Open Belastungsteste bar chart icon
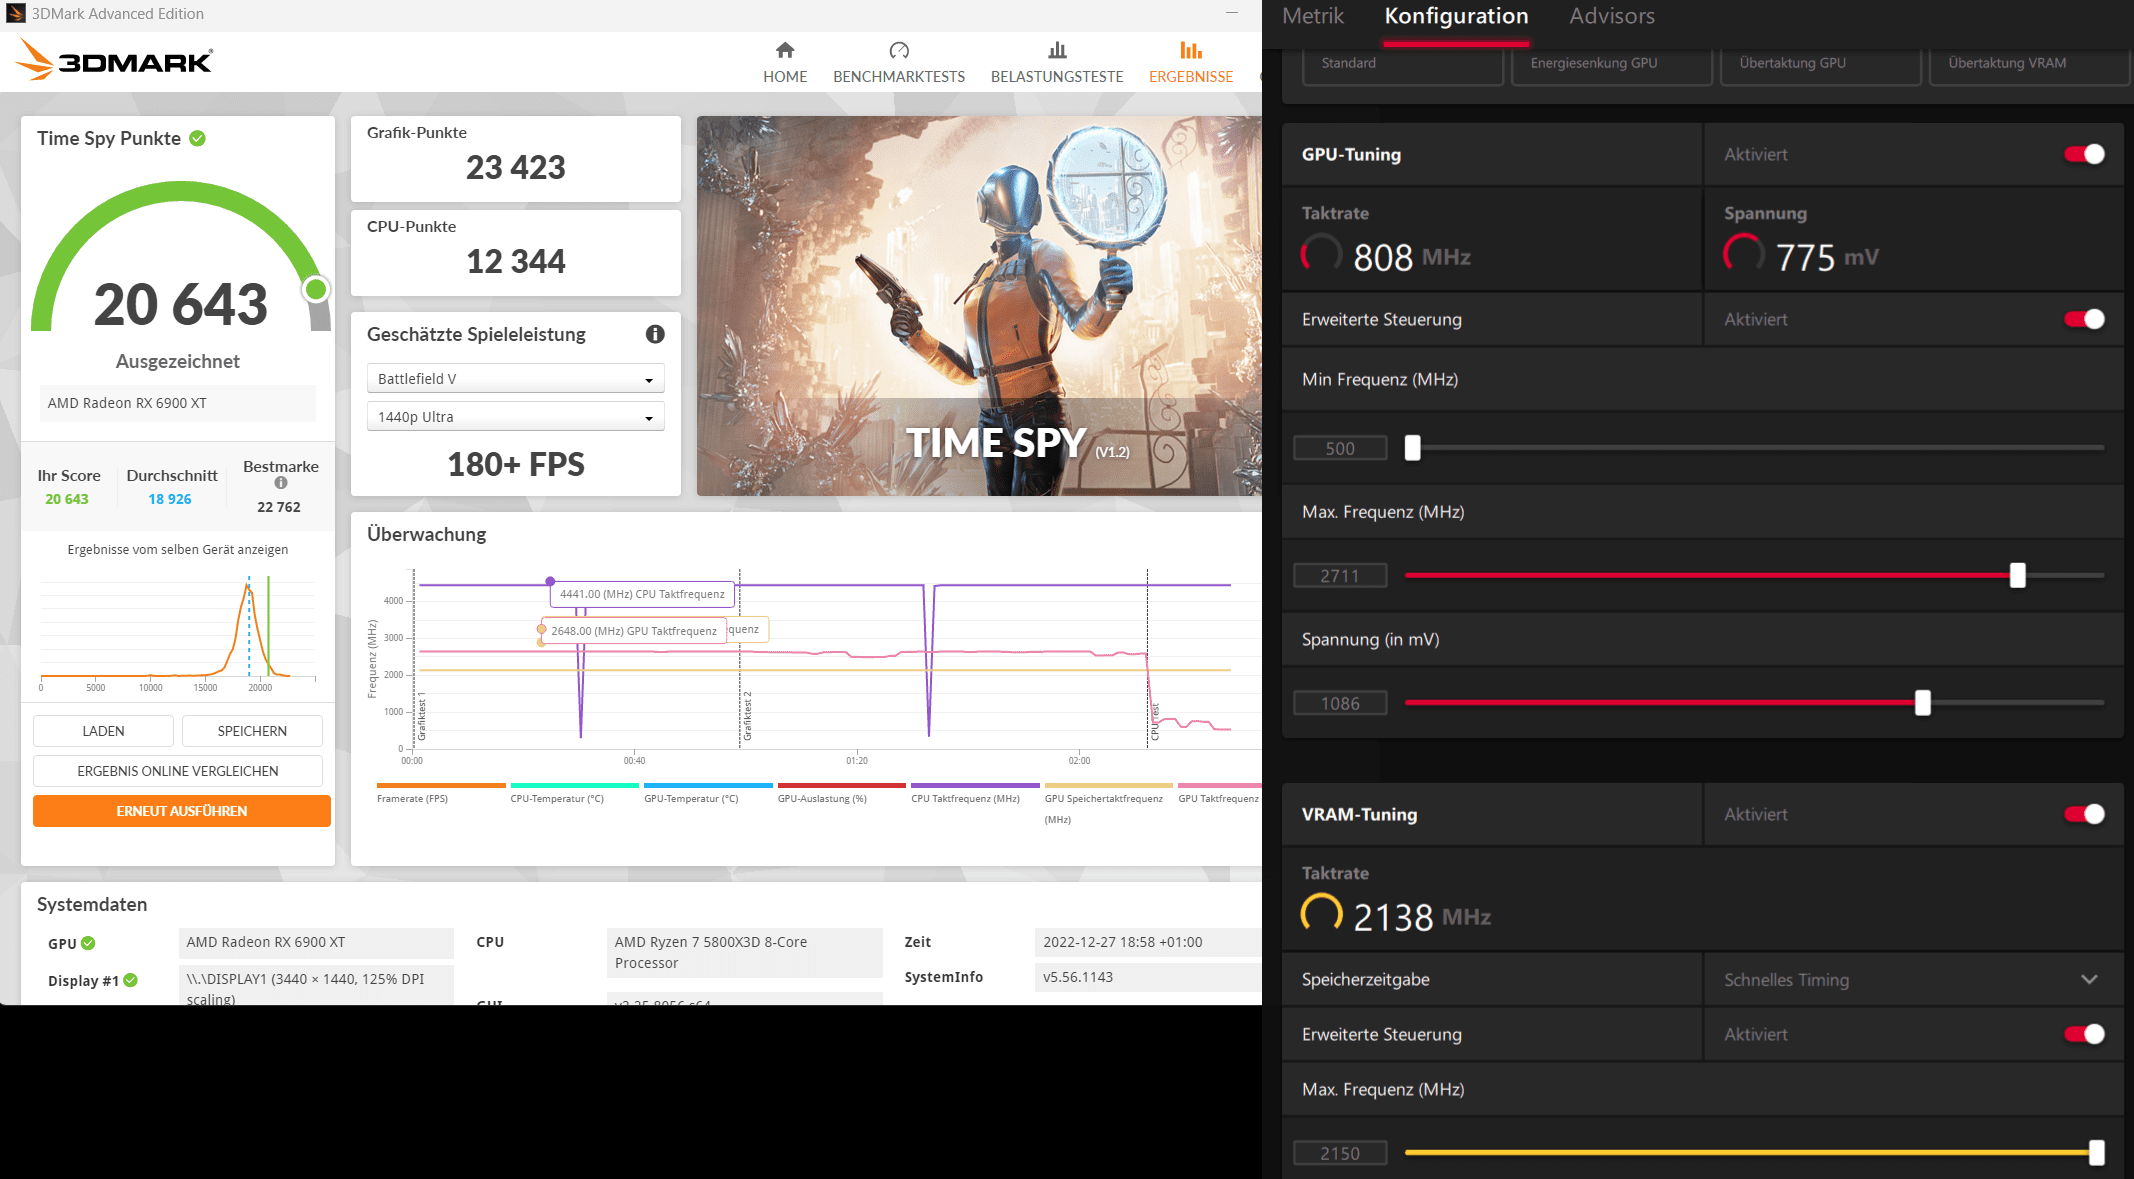 click(1057, 50)
